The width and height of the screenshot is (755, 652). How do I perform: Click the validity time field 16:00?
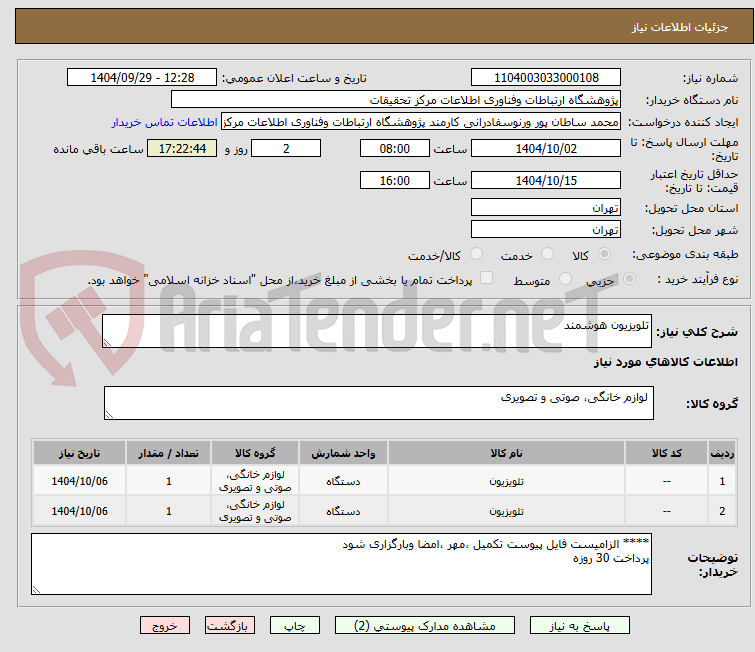point(394,181)
